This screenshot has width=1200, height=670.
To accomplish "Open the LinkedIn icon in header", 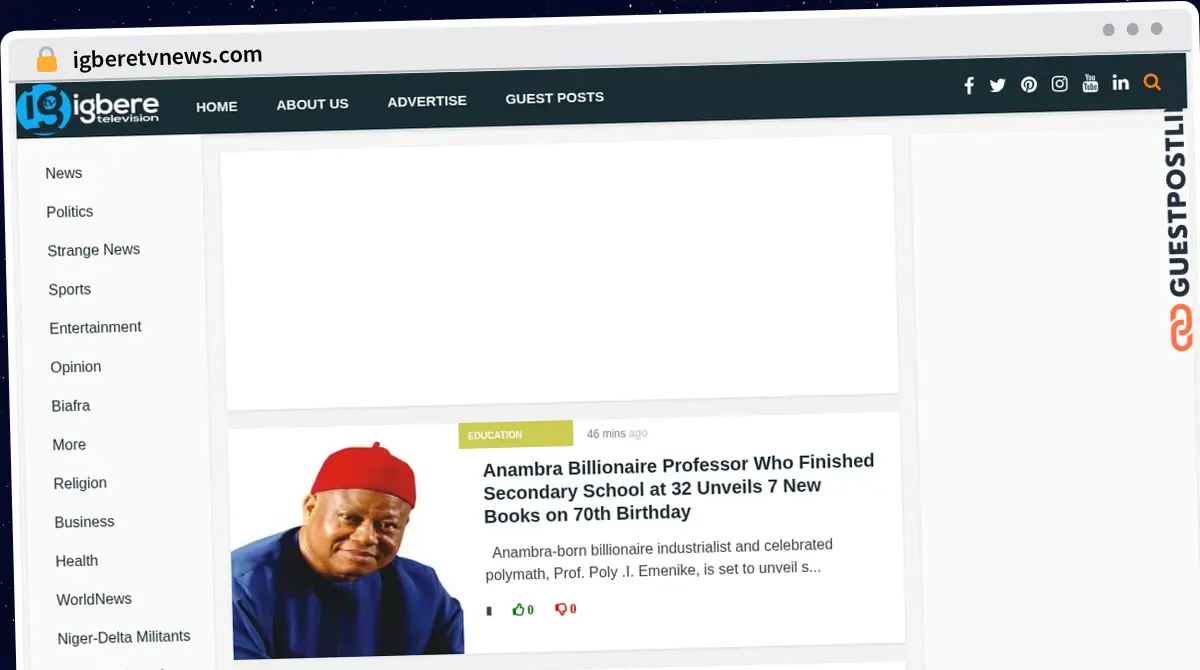I will [x=1121, y=82].
